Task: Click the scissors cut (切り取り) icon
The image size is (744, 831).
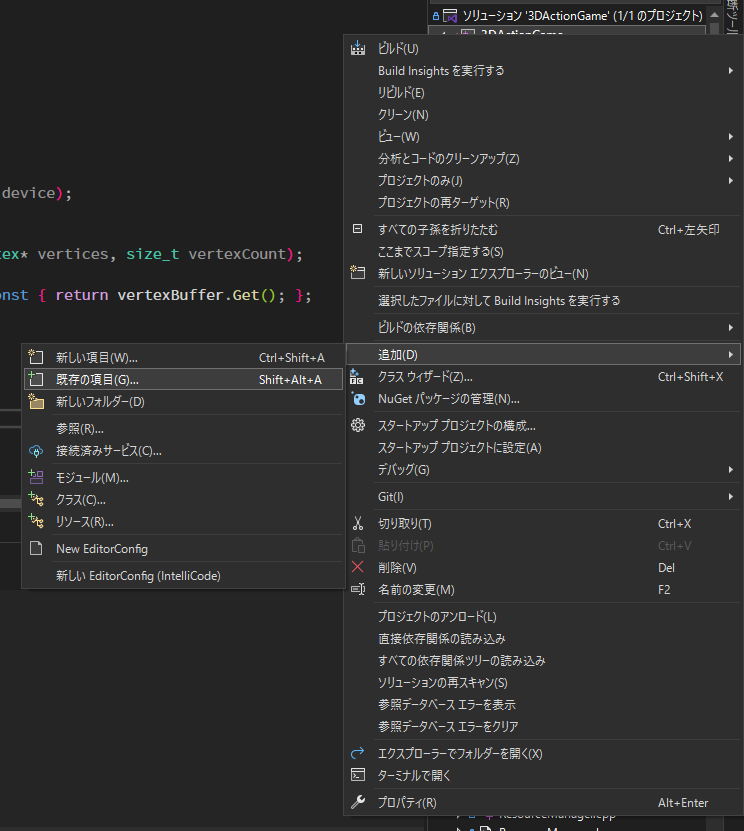Action: point(358,524)
